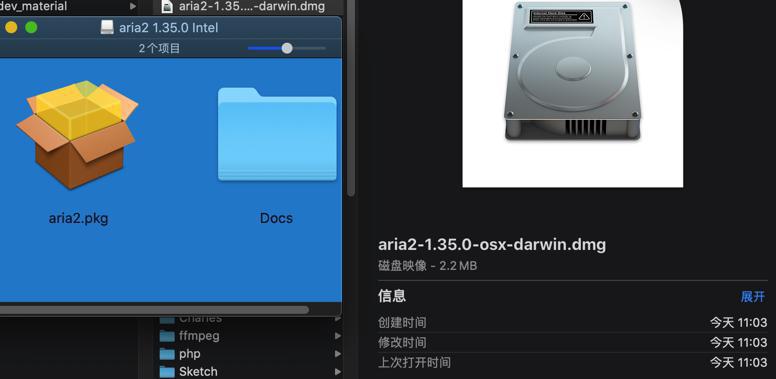Open the Docs folder icon

point(277,134)
